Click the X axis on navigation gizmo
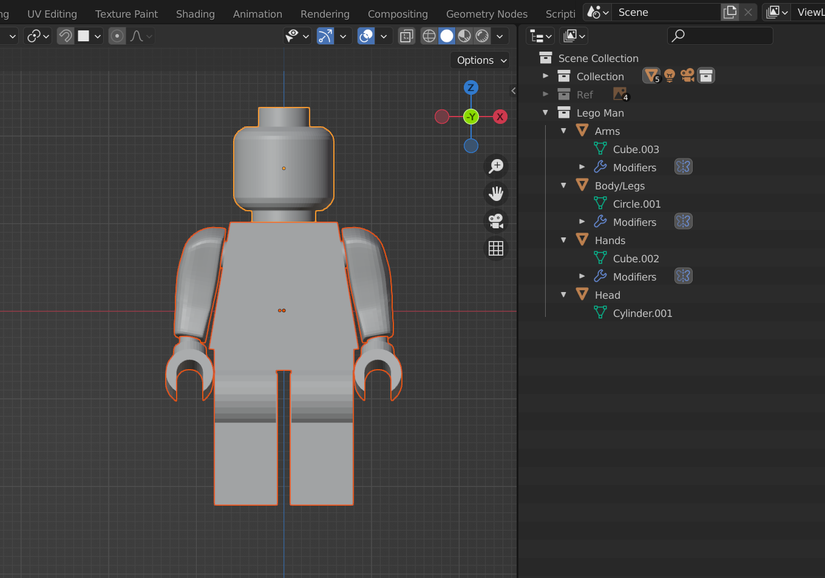This screenshot has height=578, width=825. [500, 116]
